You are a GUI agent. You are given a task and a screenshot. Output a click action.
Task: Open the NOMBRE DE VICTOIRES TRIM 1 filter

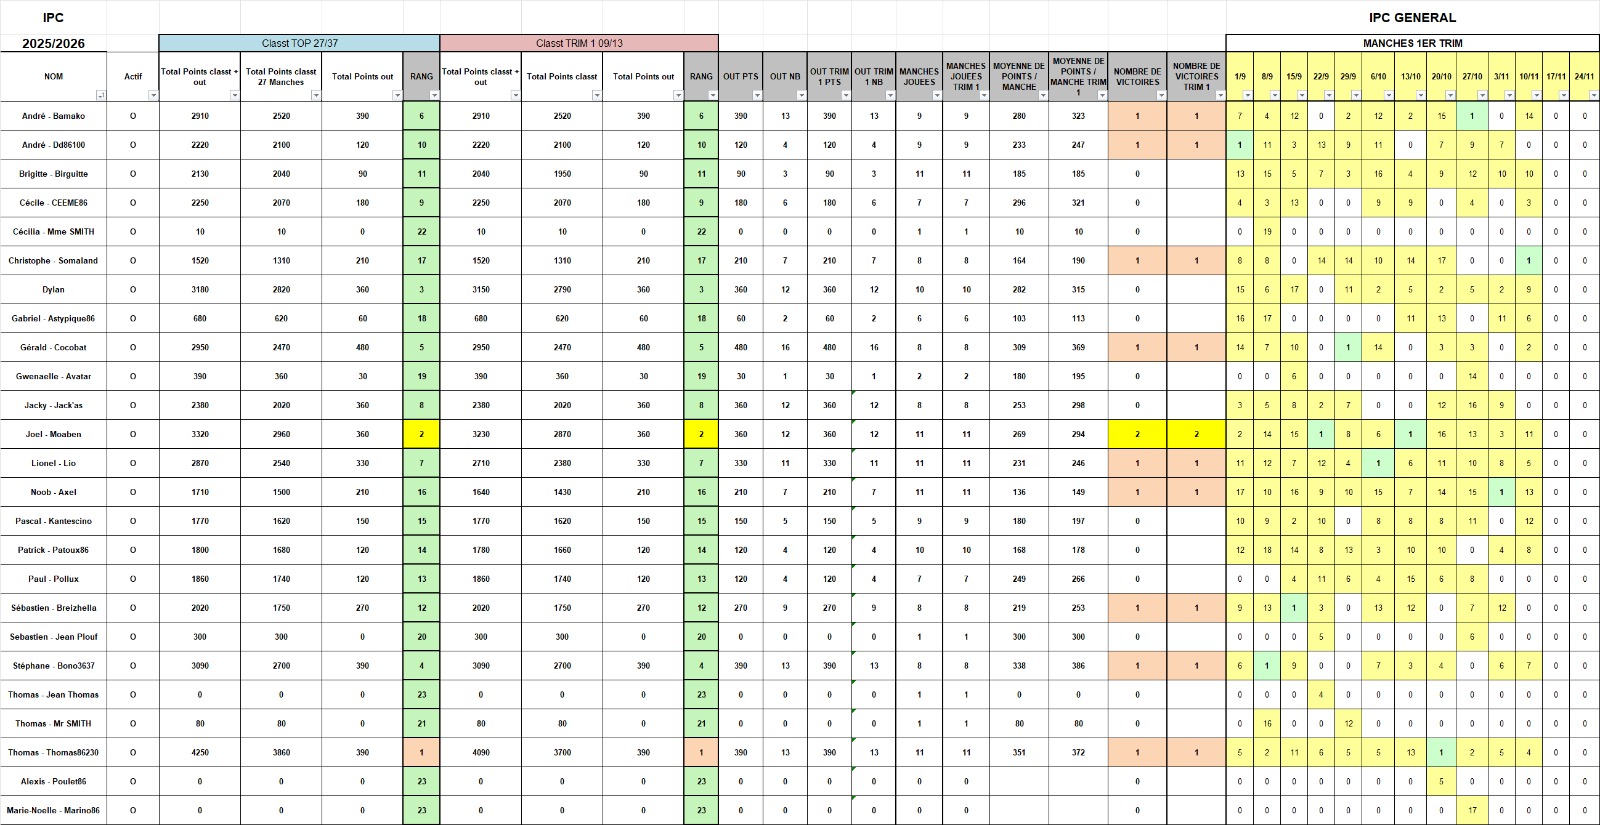point(1220,95)
